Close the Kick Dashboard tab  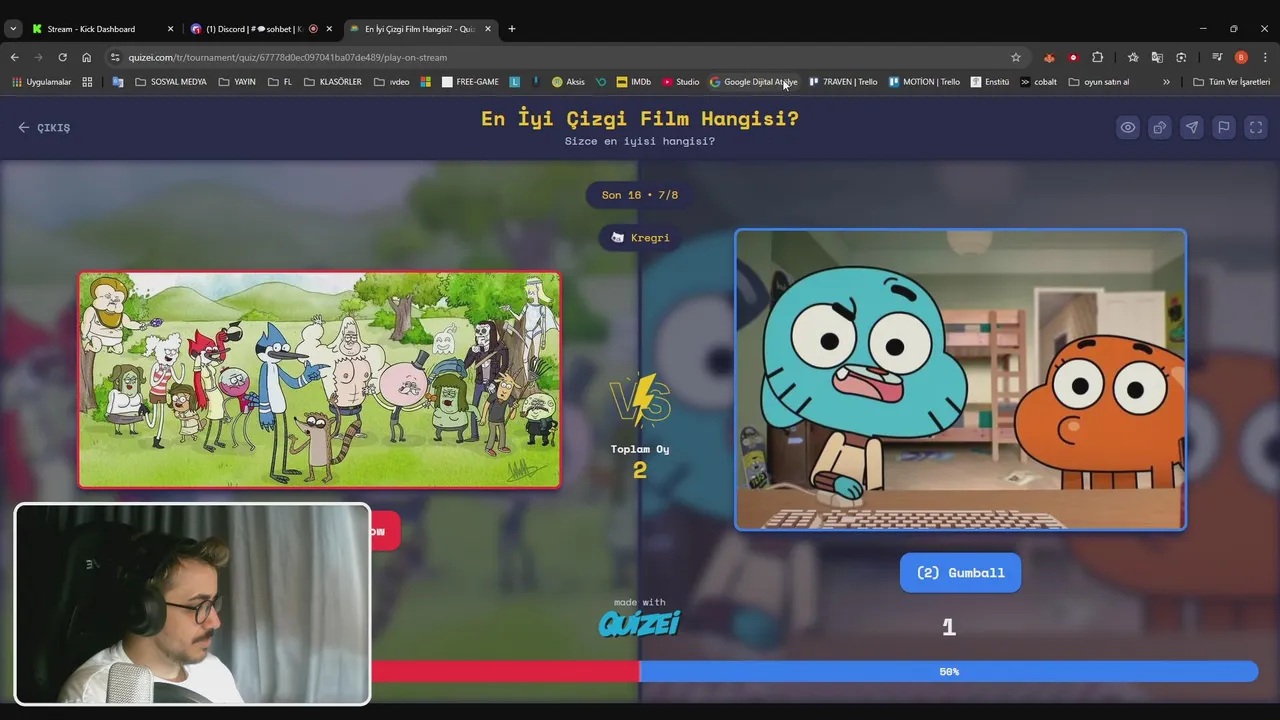[170, 29]
